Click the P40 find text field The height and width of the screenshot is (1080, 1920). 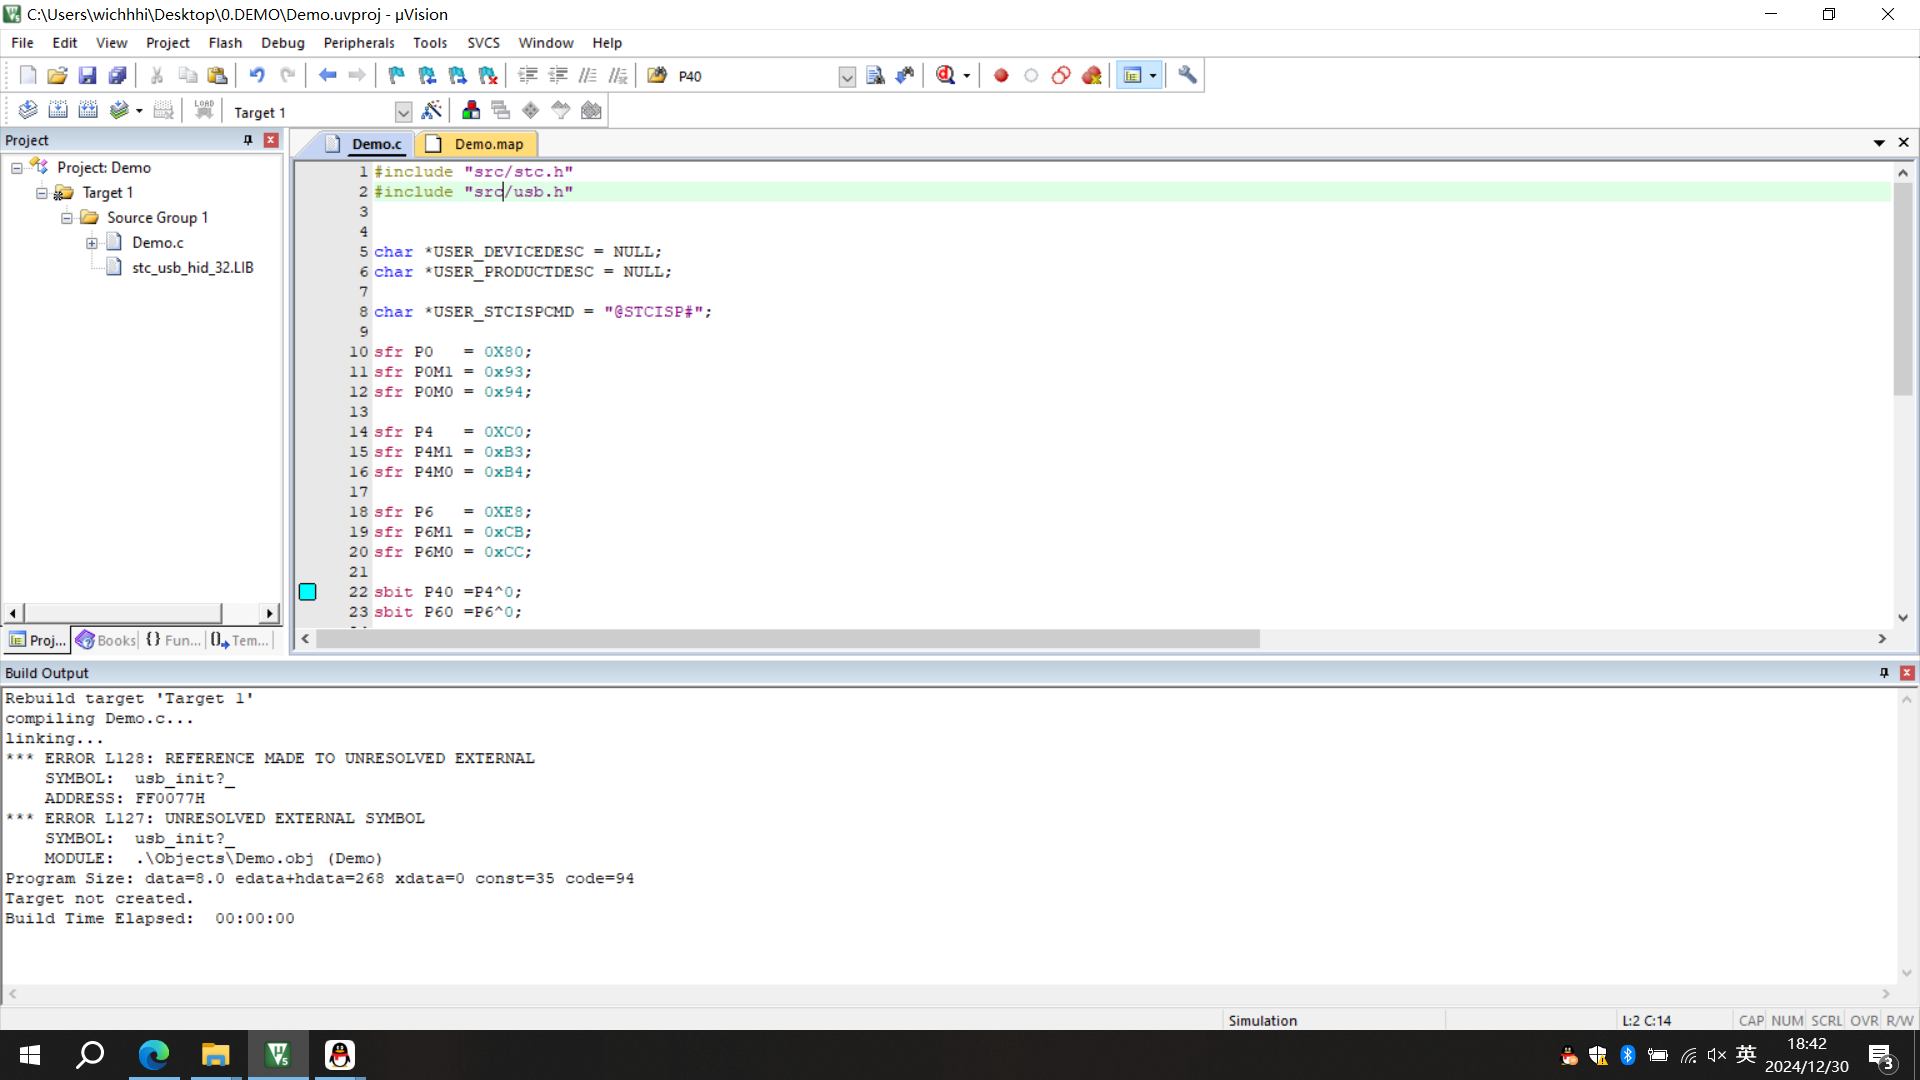coord(757,76)
